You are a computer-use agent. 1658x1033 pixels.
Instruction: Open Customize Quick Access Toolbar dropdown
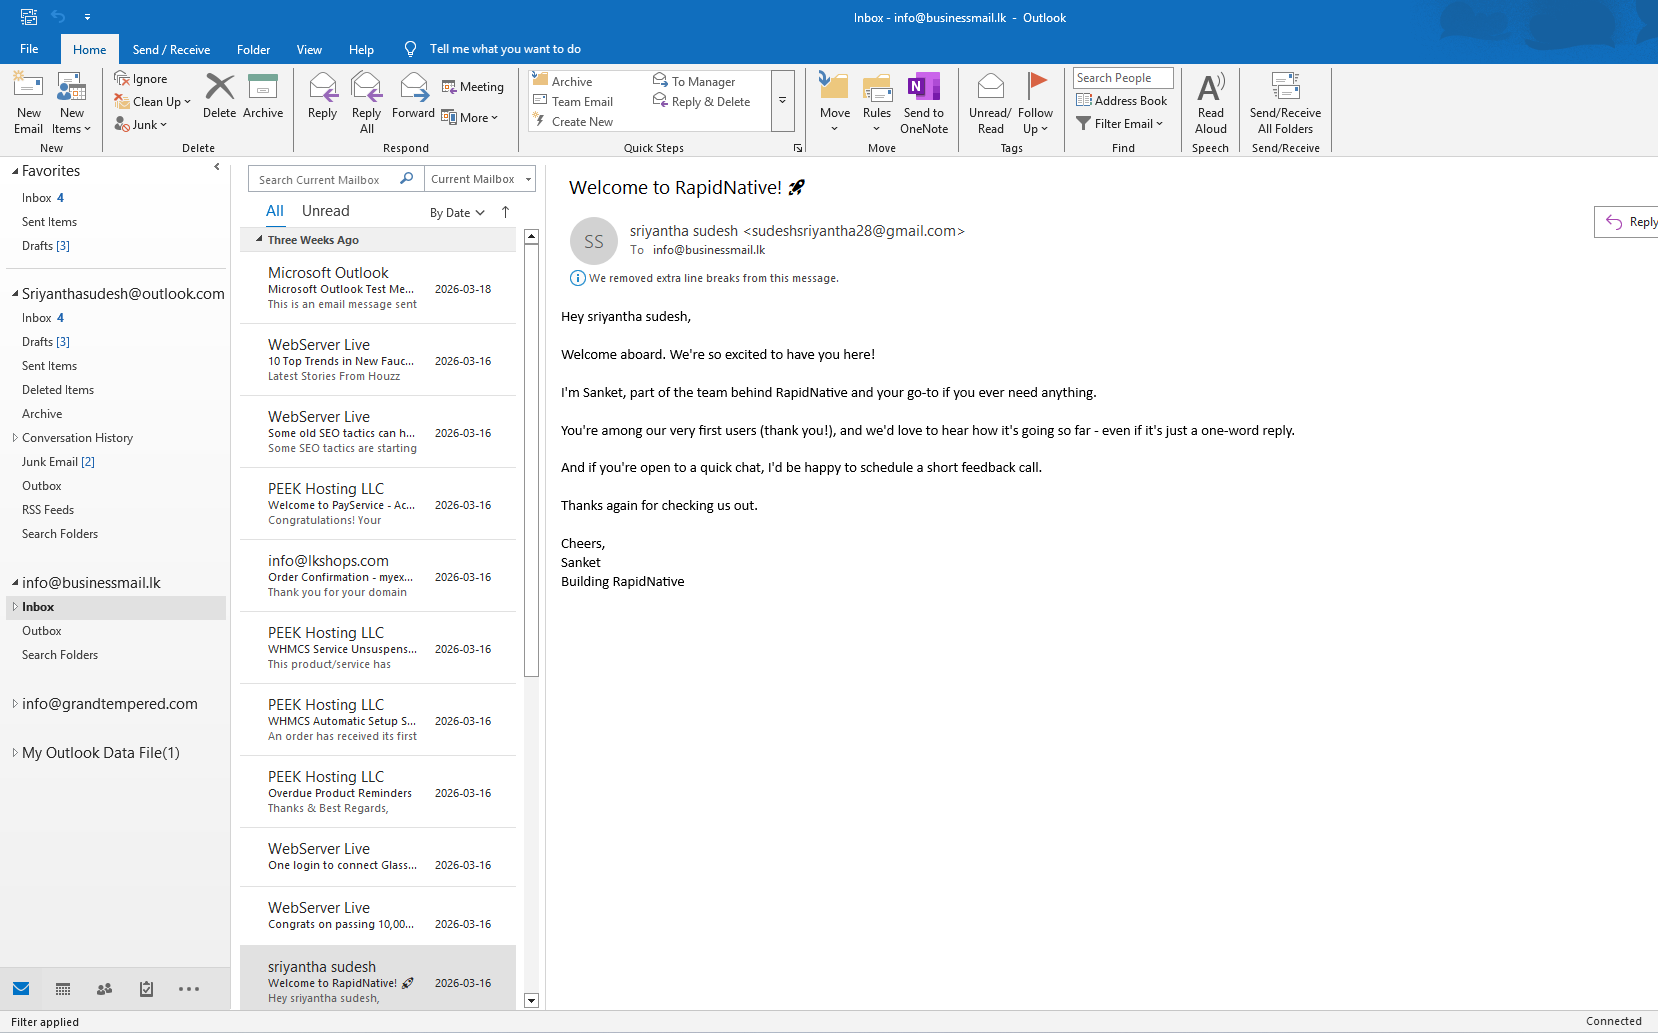point(88,17)
